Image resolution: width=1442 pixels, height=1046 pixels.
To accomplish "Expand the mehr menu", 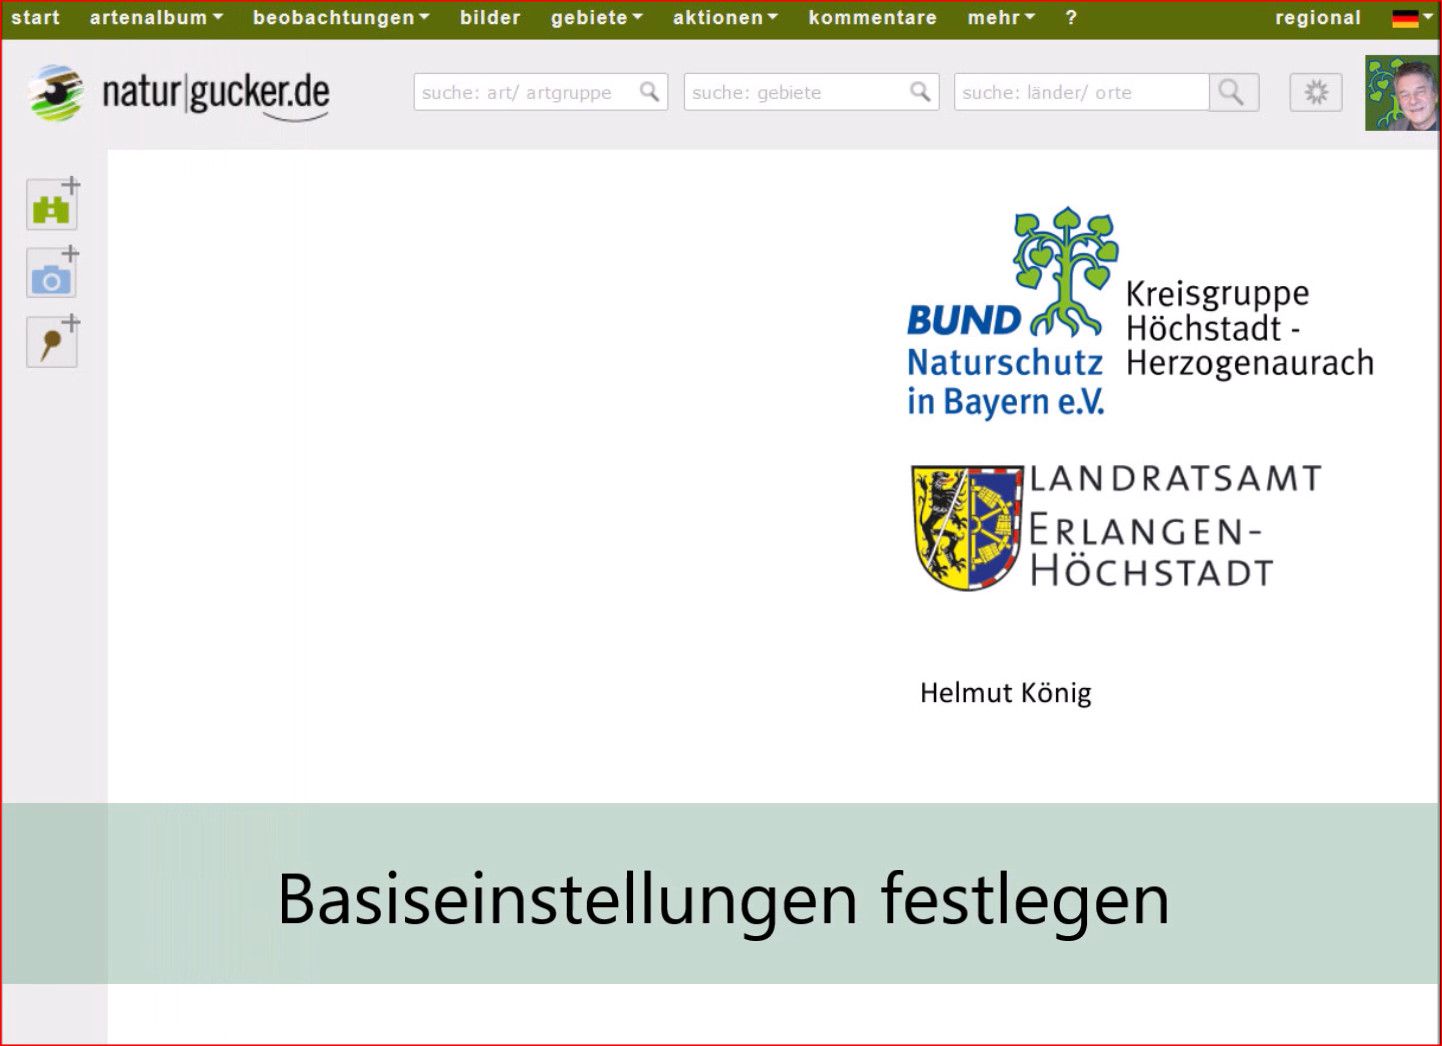I will pos(1001,18).
